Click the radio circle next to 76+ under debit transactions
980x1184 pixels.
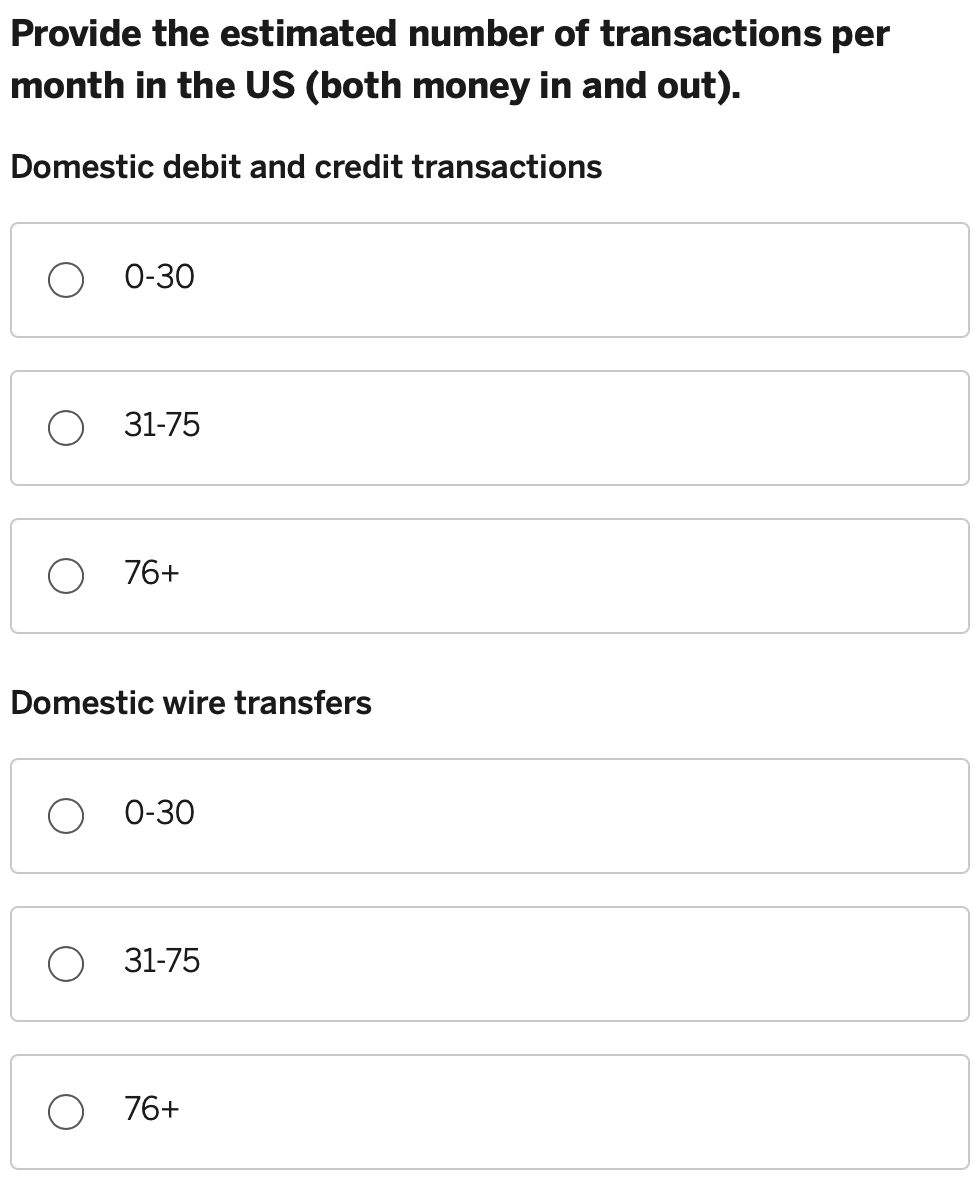[66, 577]
